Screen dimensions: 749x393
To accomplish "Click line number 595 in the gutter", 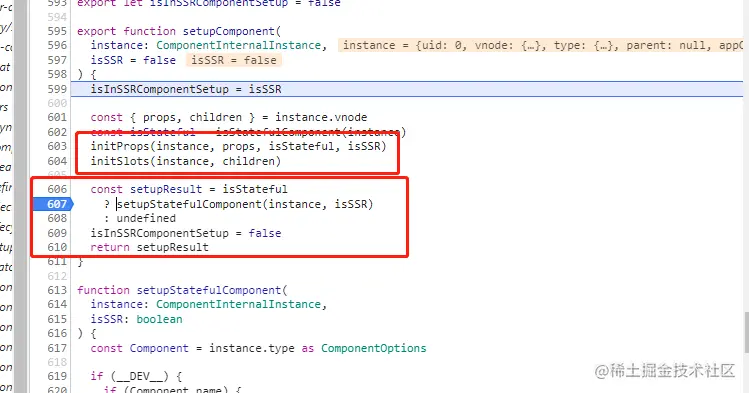I will click(57, 31).
